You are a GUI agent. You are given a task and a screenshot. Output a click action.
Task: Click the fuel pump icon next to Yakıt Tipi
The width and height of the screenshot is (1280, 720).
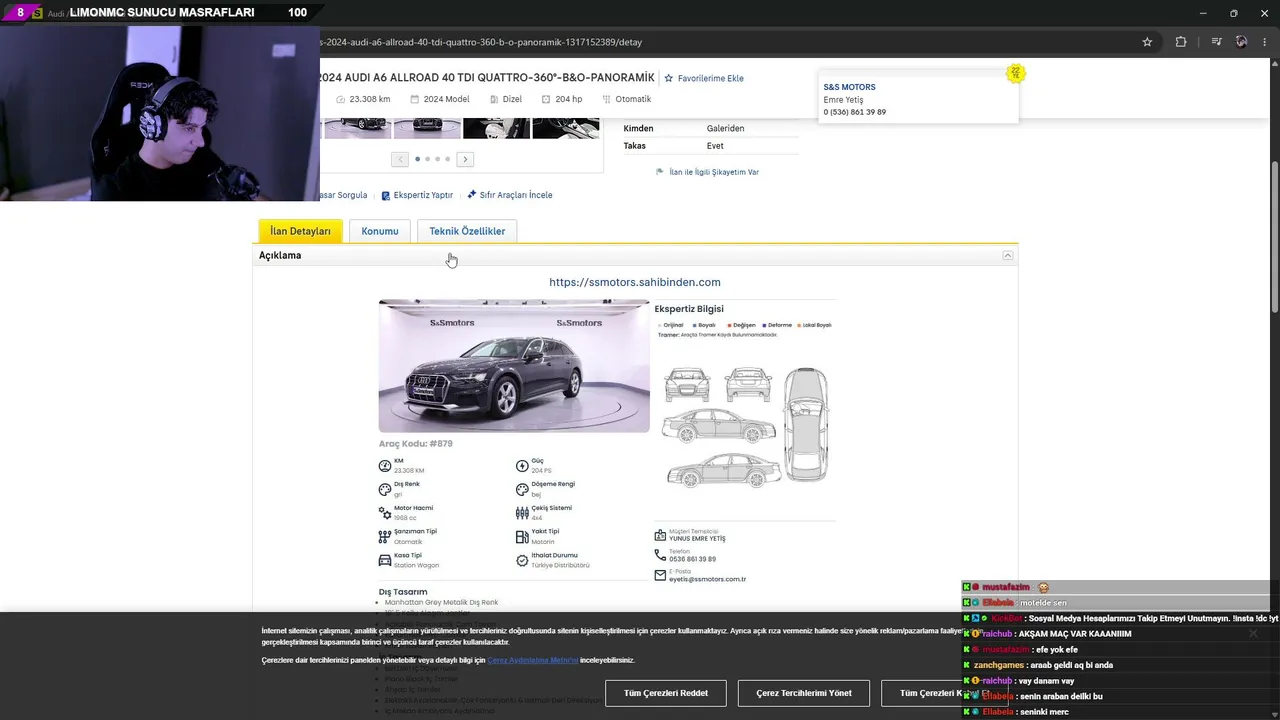(x=522, y=537)
